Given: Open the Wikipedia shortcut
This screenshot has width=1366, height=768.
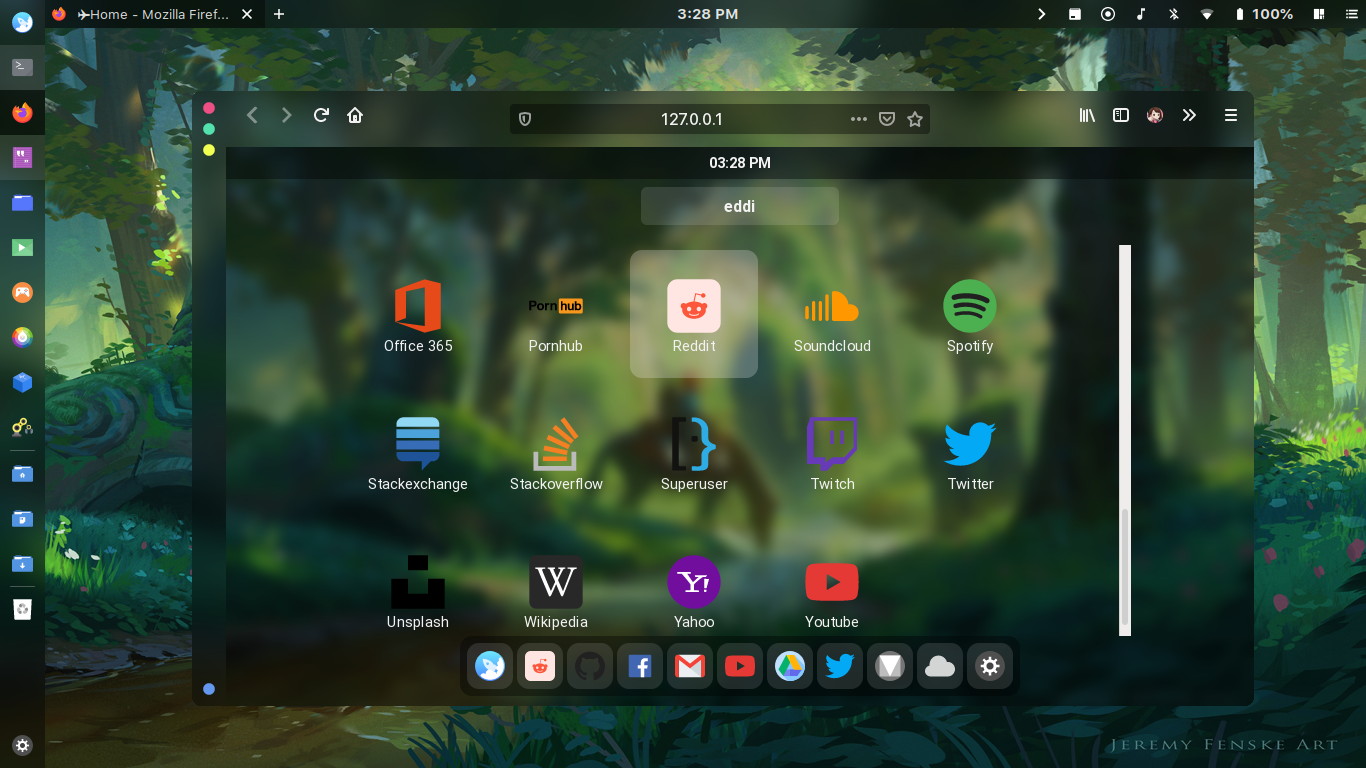Looking at the screenshot, I should coord(556,590).
